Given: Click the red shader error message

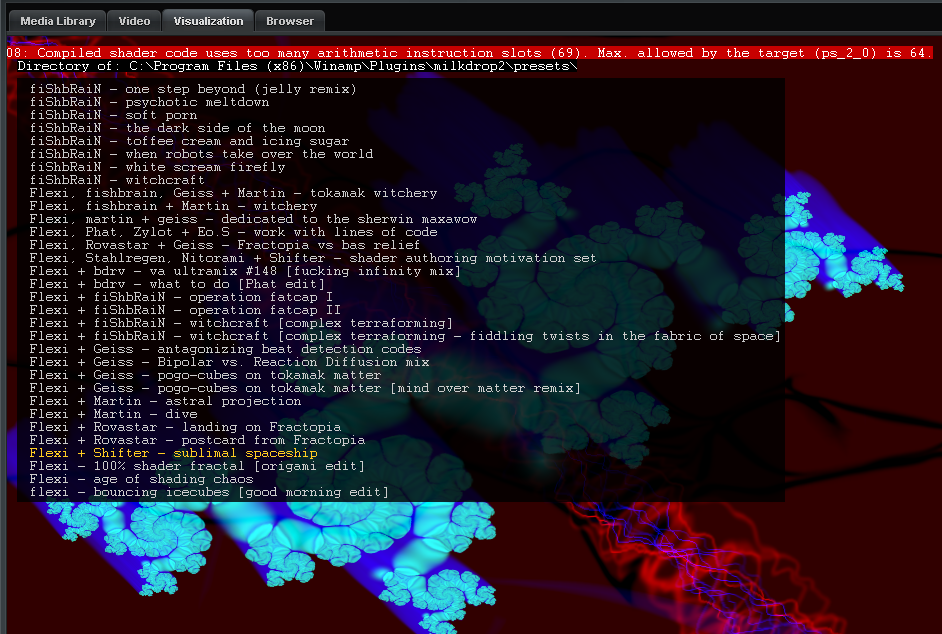Looking at the screenshot, I should coord(469,53).
